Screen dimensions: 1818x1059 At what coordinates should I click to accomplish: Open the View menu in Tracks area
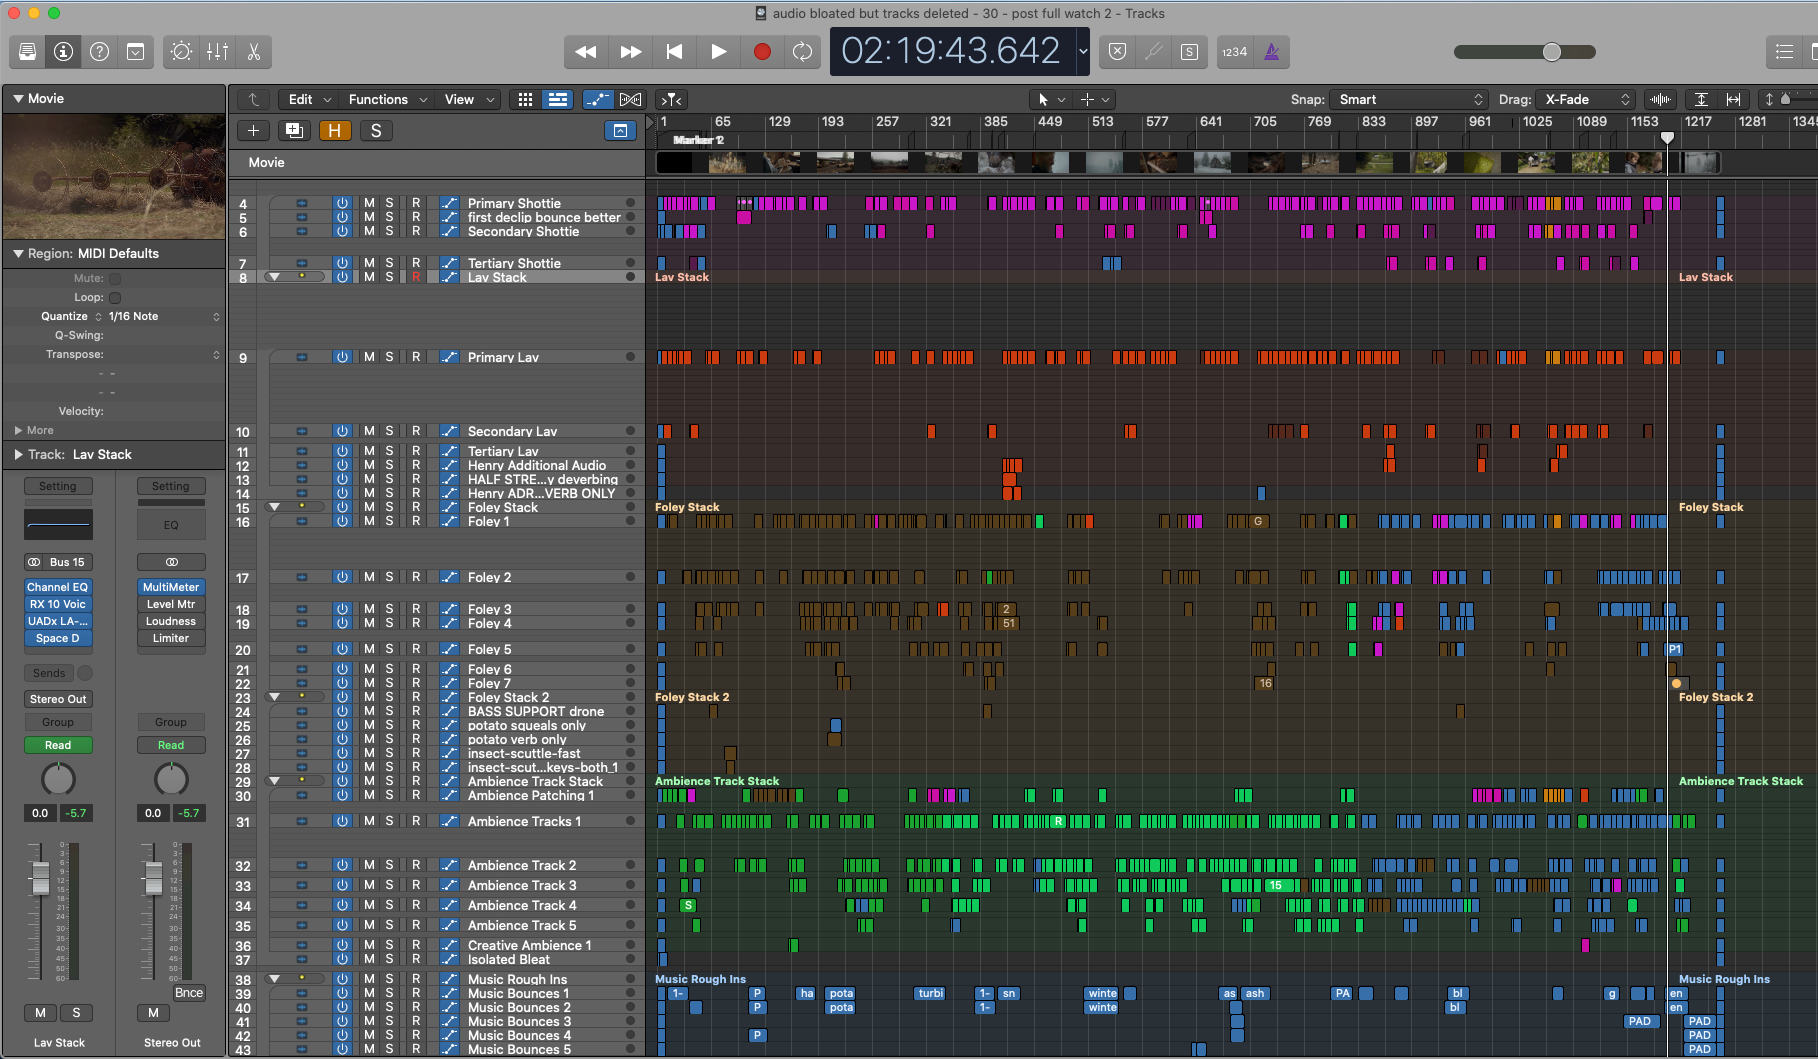470,99
